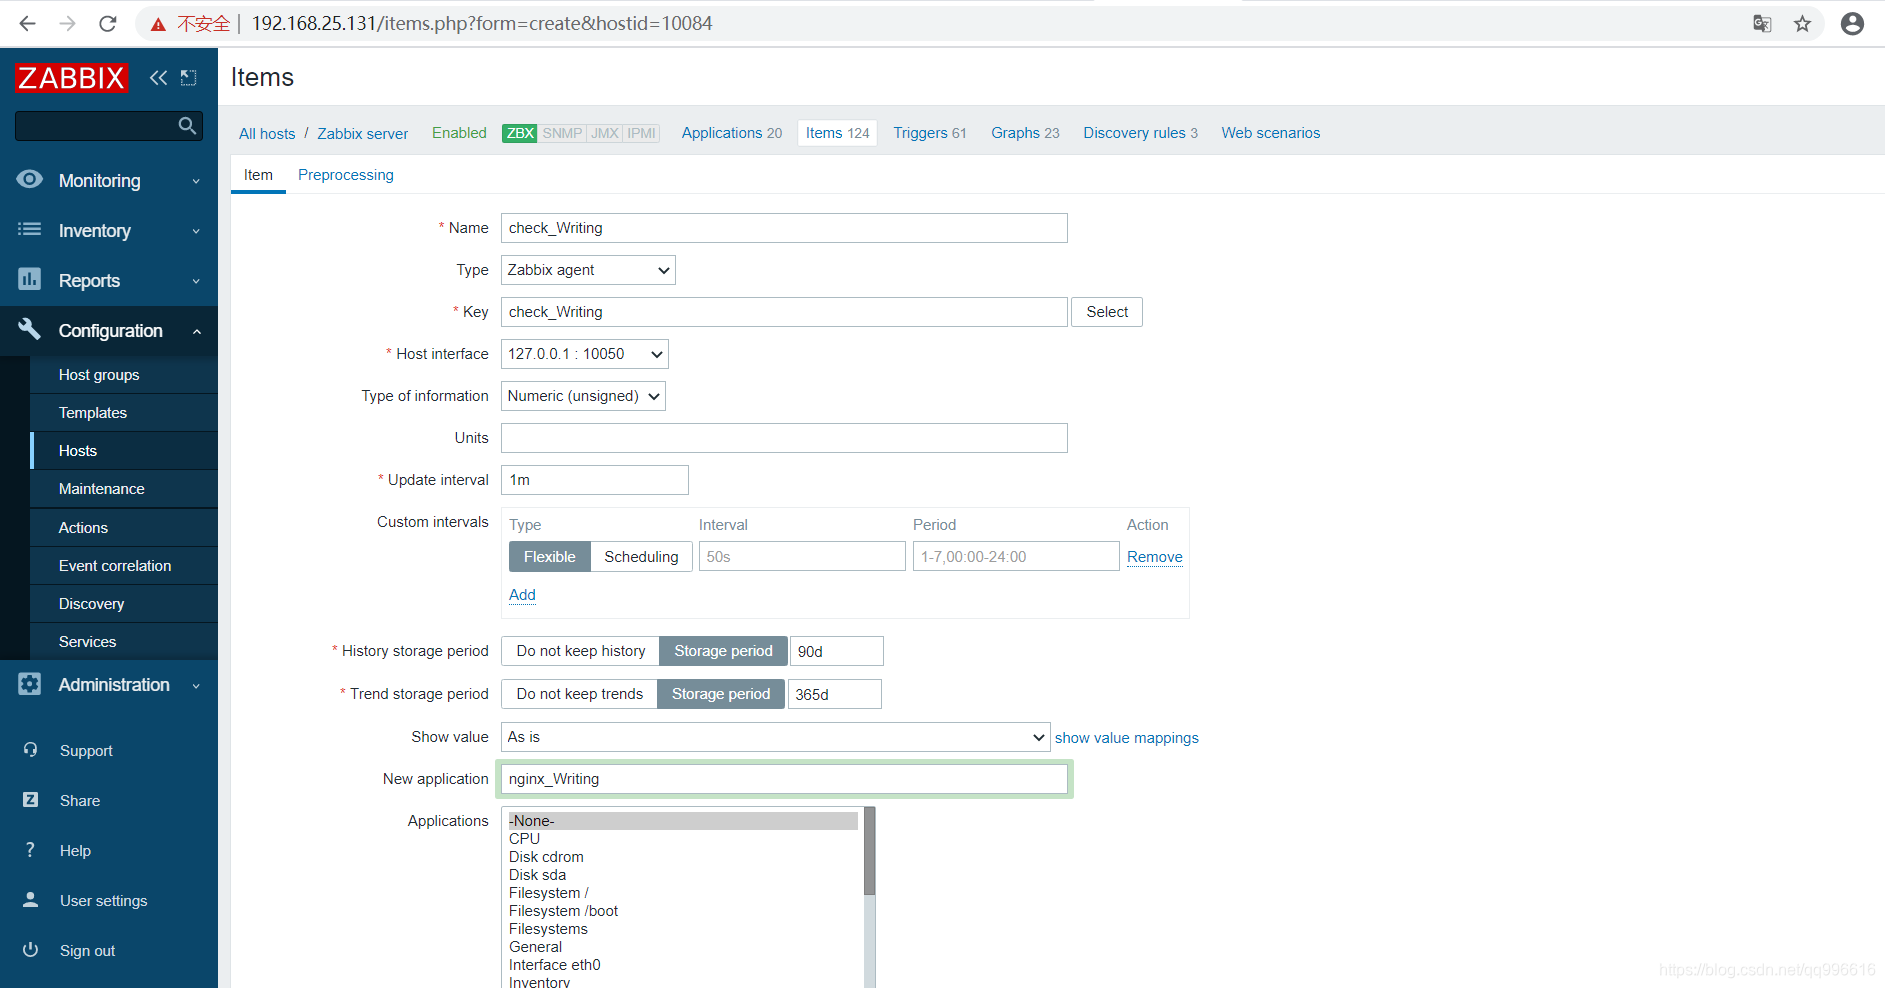The image size is (1885, 988).
Task: Select CPU in Applications list
Action: tap(683, 839)
